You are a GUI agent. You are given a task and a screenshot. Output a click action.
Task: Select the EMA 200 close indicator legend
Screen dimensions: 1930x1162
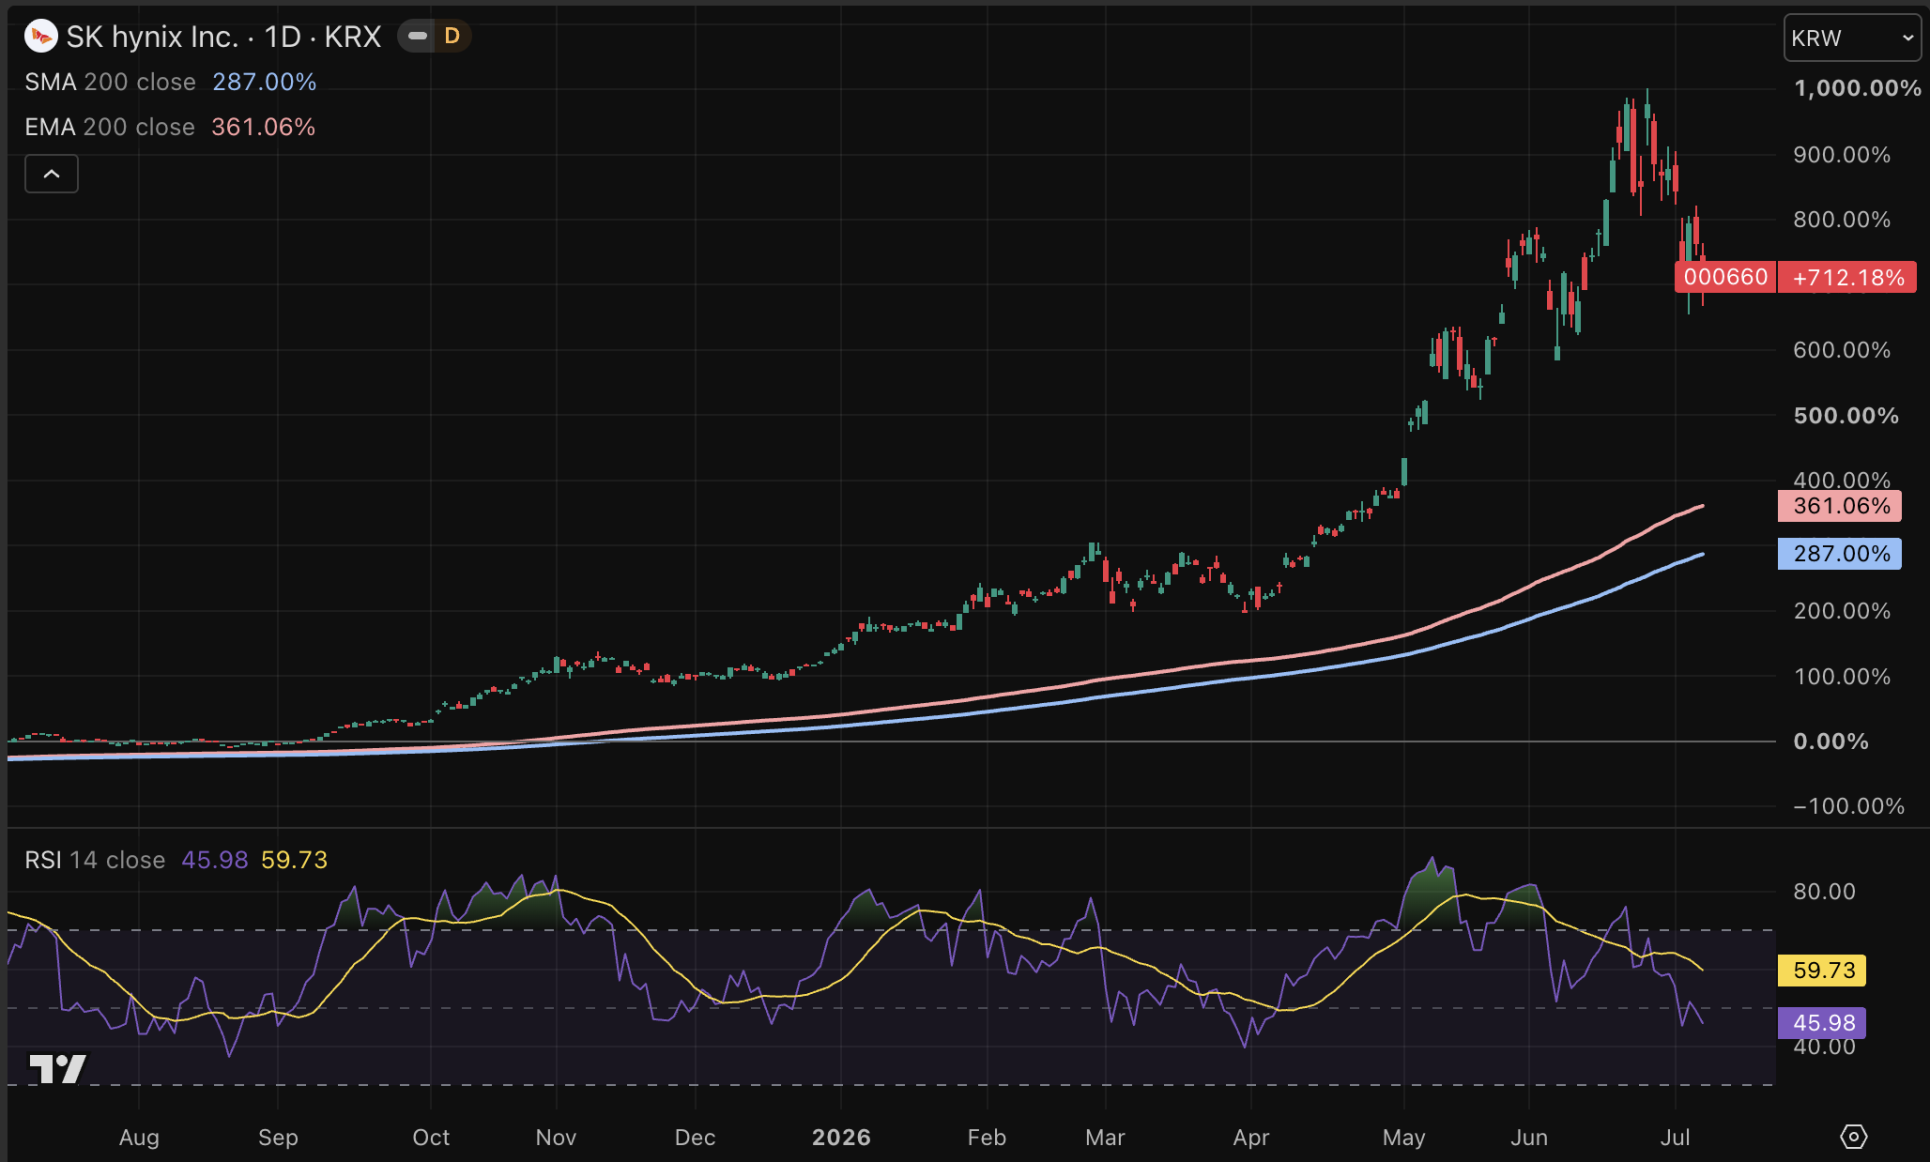pyautogui.click(x=110, y=127)
